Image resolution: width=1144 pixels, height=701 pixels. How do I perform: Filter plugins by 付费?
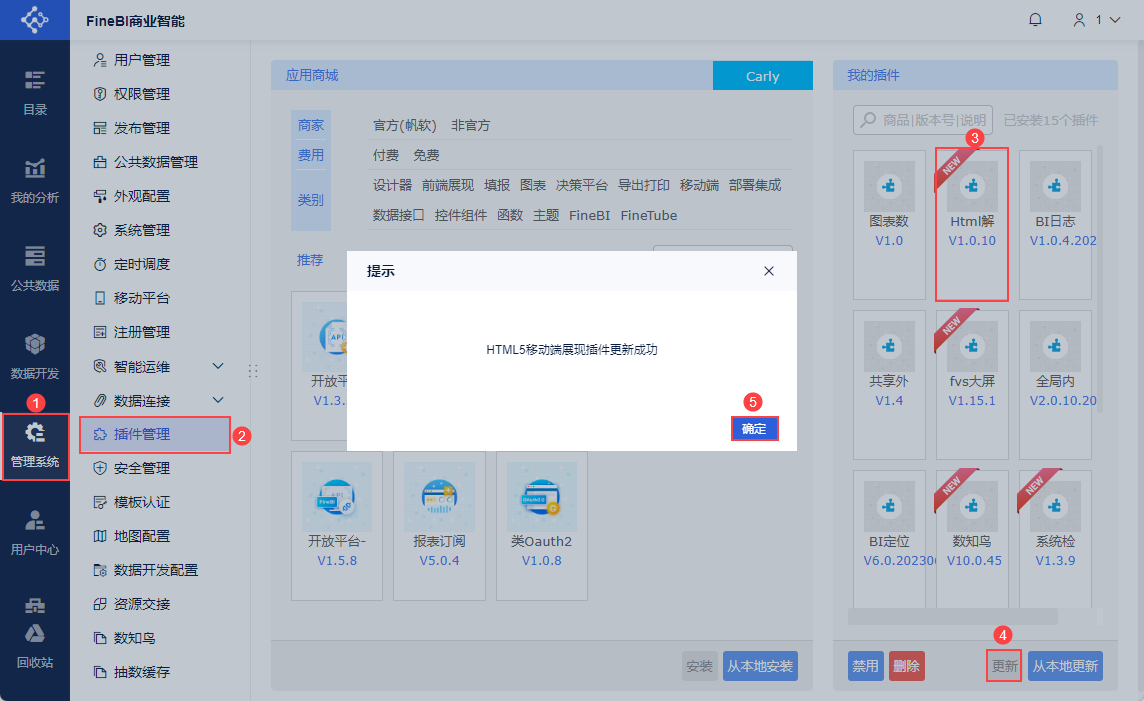tap(386, 155)
